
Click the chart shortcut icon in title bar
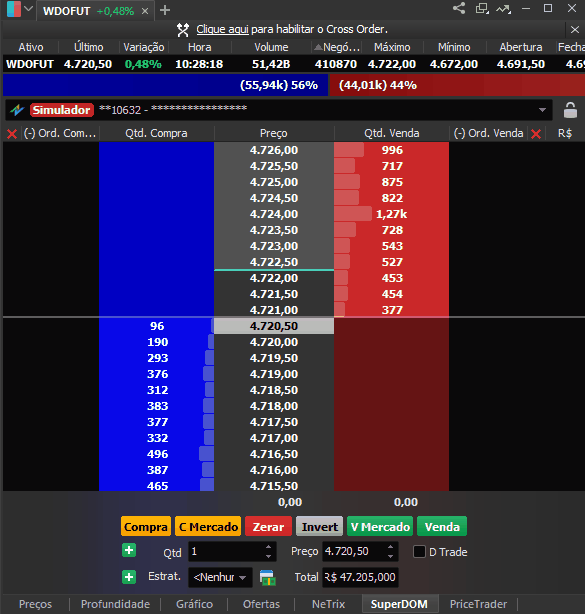(504, 8)
